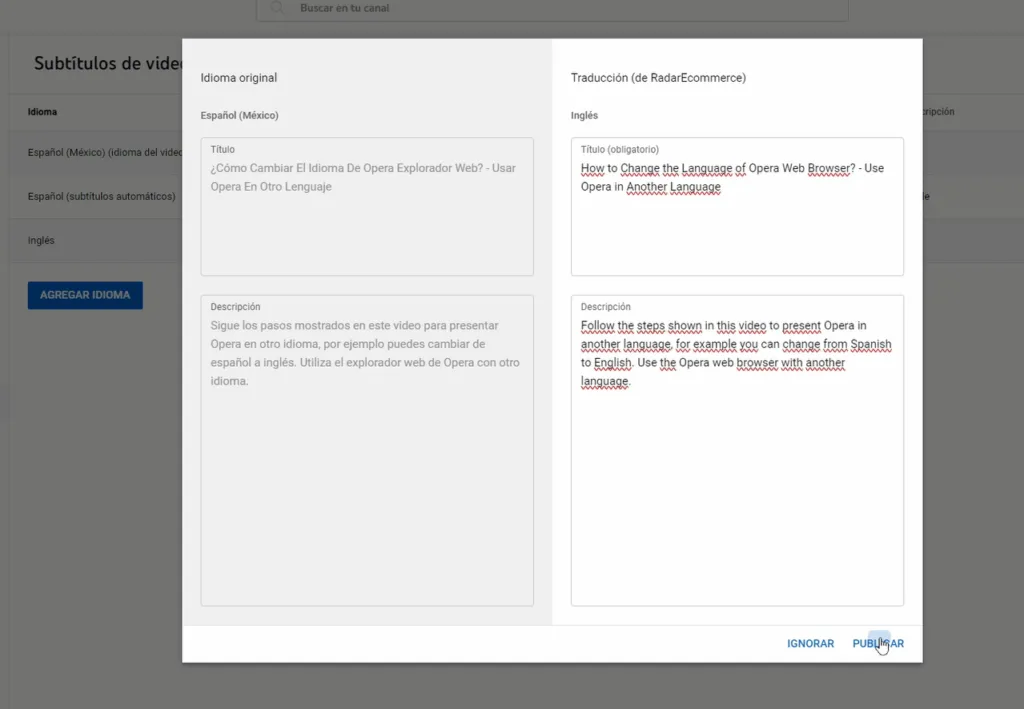Viewport: 1024px width, 709px height.
Task: Click the IGNORAR button
Action: (x=810, y=643)
